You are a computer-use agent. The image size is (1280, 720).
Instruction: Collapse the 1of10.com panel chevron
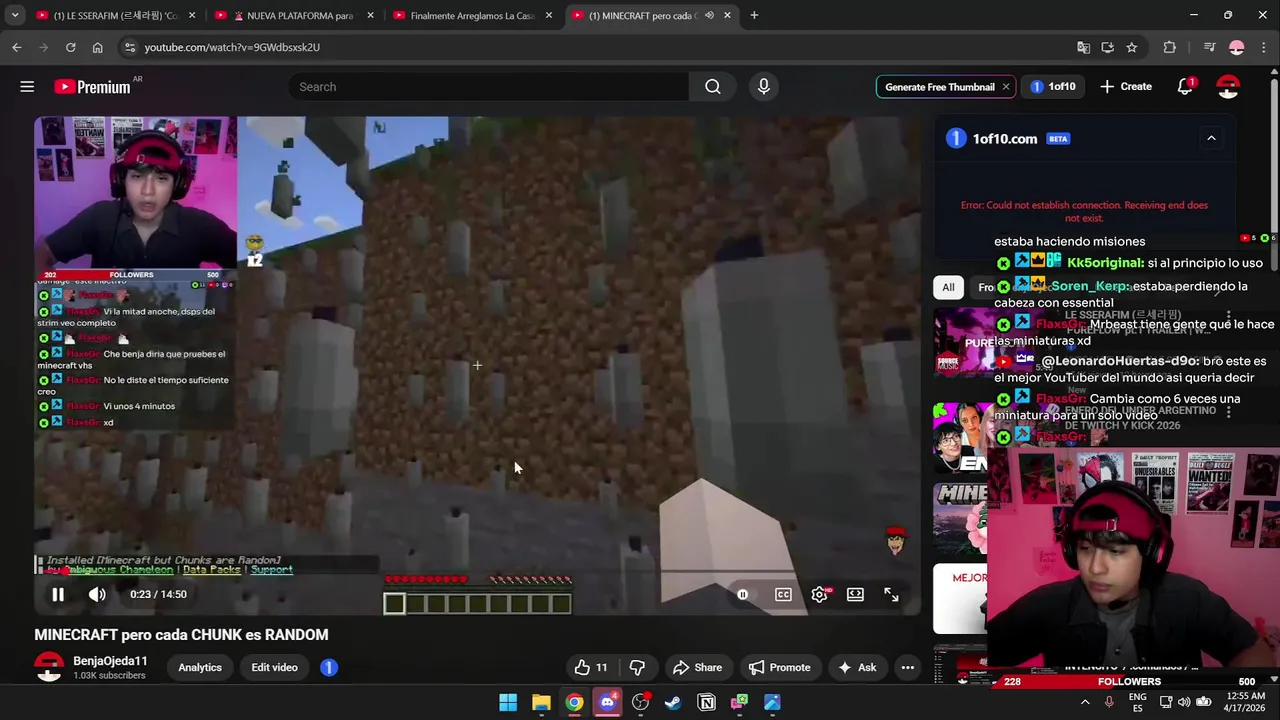1211,138
